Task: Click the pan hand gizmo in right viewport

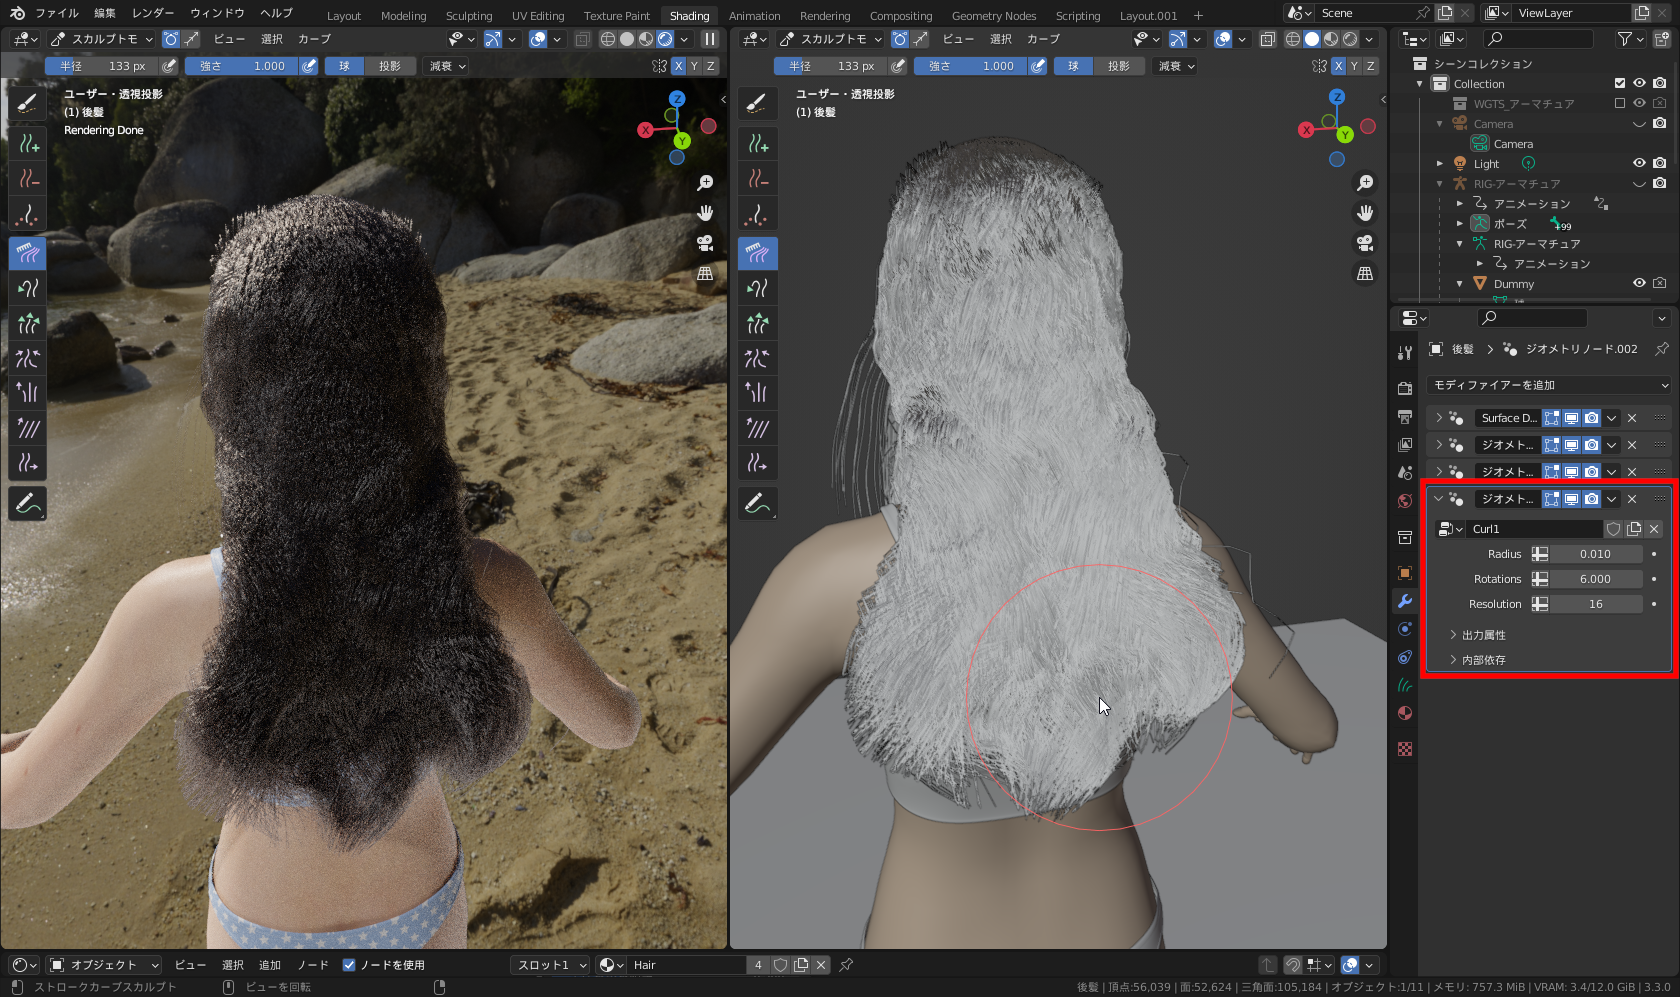Action: tap(1365, 213)
